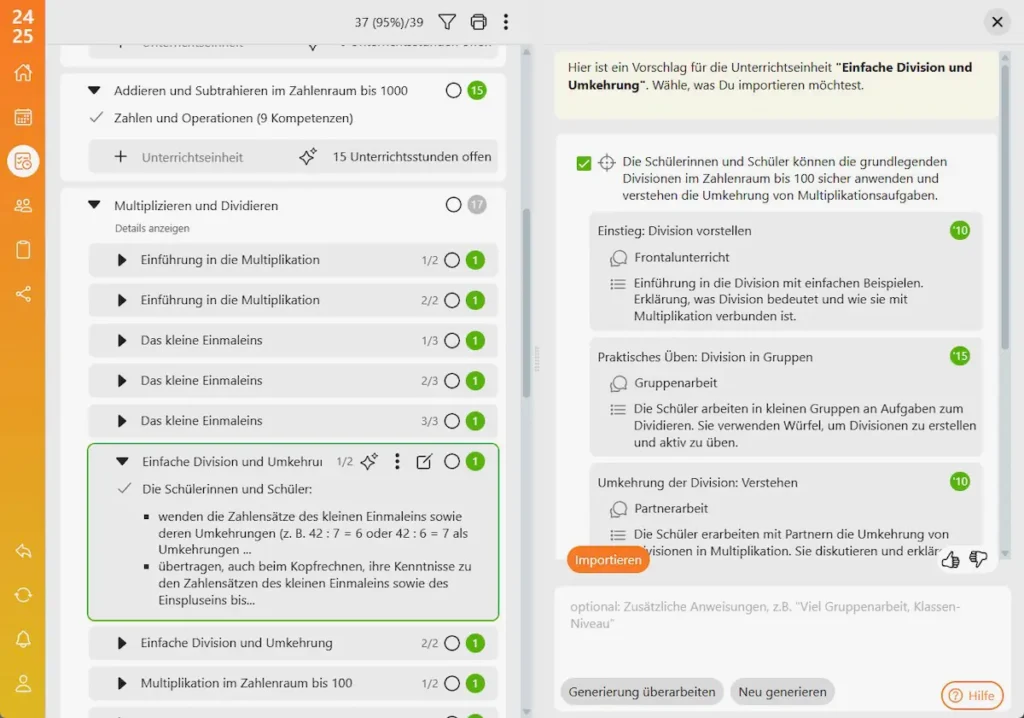Click the share icon in sidebar
This screenshot has height=718, width=1024.
click(x=23, y=294)
